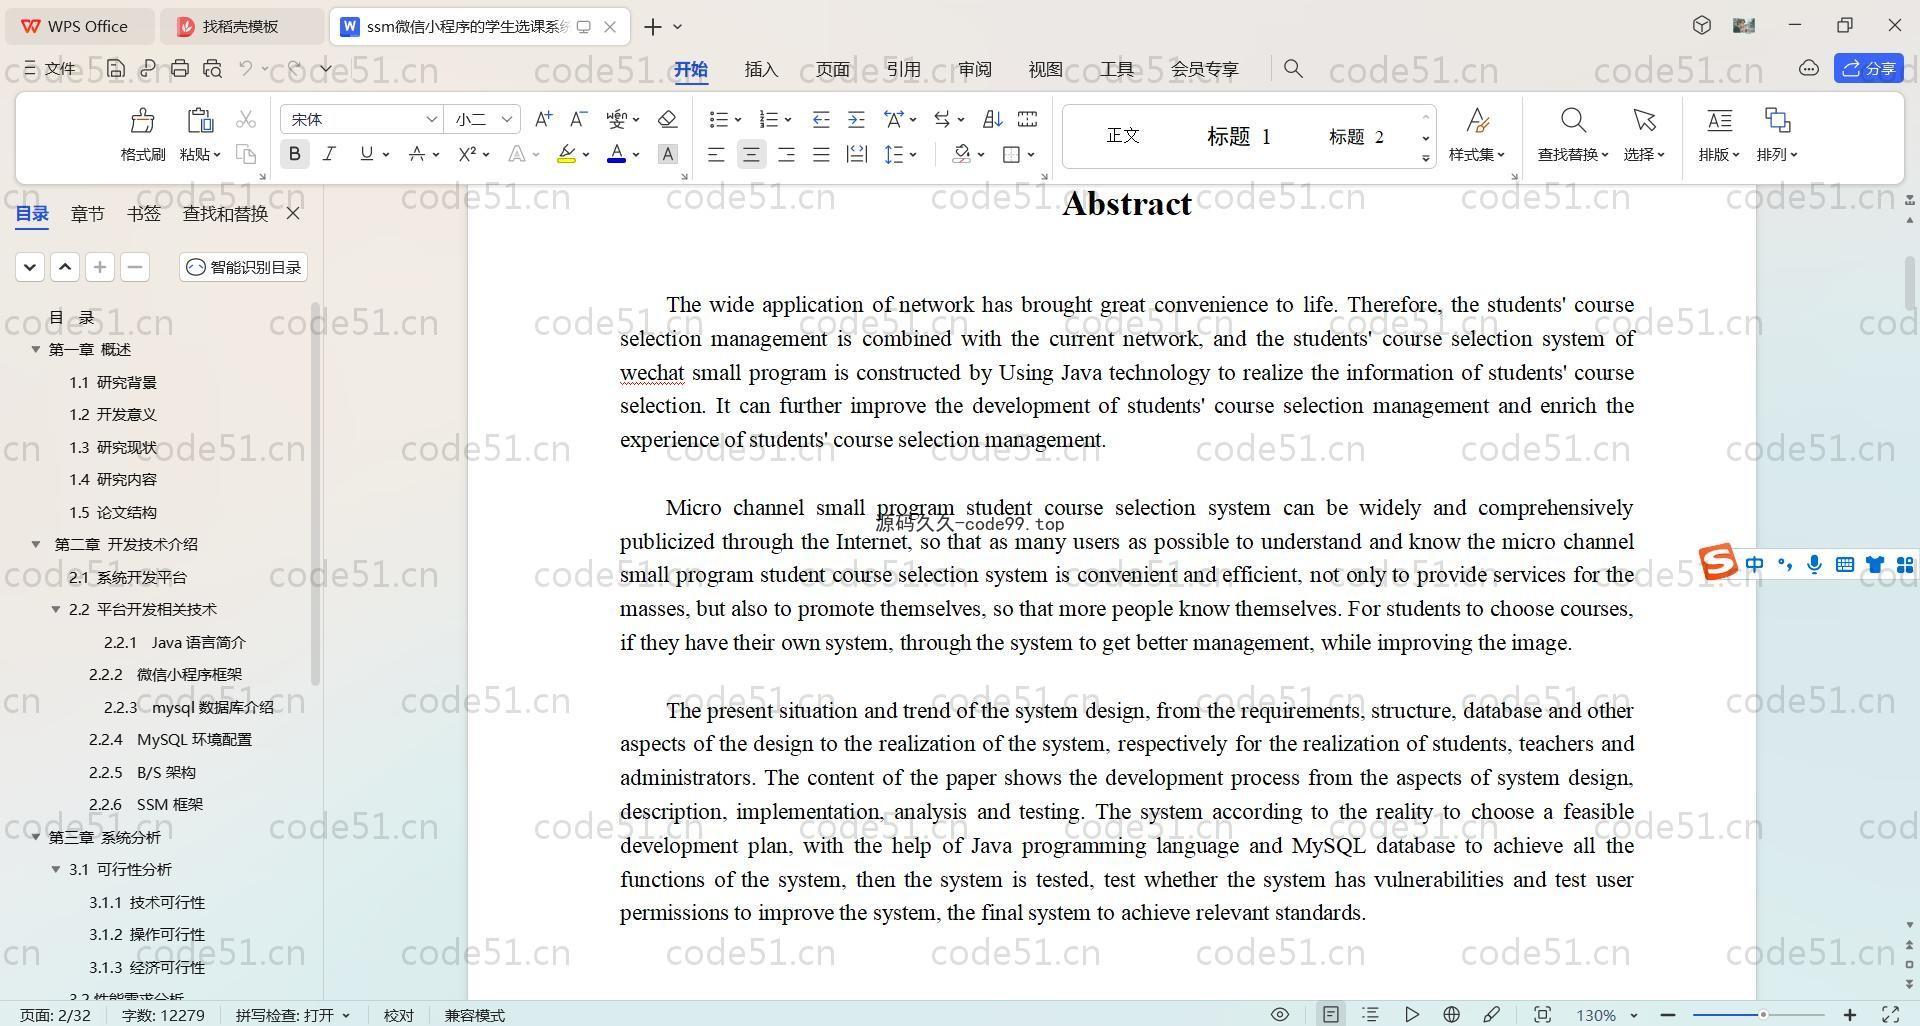Click the zoom in plus button
The height and width of the screenshot is (1026, 1920).
1850,1015
